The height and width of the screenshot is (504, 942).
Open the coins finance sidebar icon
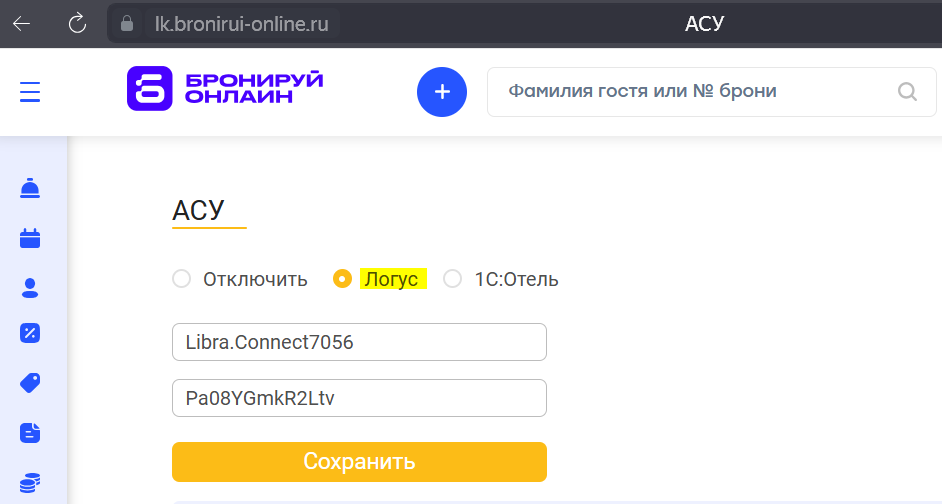[30, 482]
